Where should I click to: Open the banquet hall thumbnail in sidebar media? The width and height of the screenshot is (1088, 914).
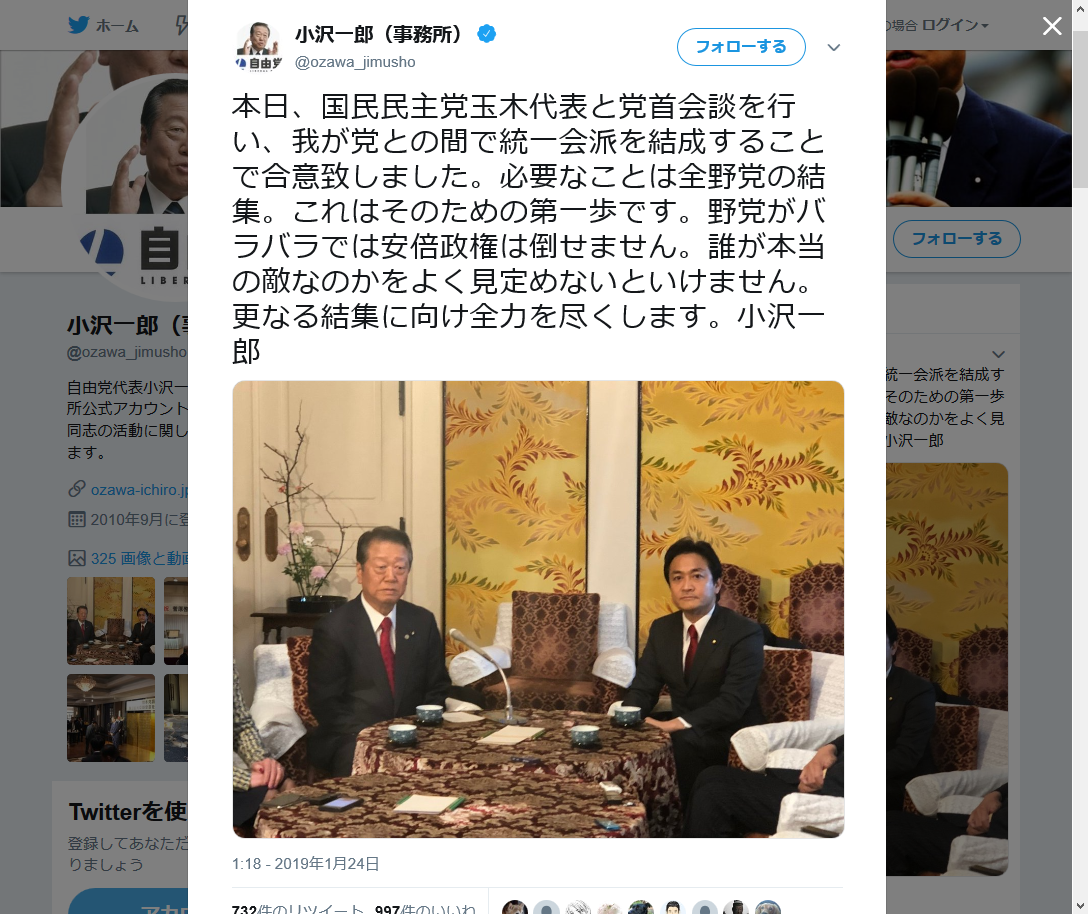pos(111,718)
